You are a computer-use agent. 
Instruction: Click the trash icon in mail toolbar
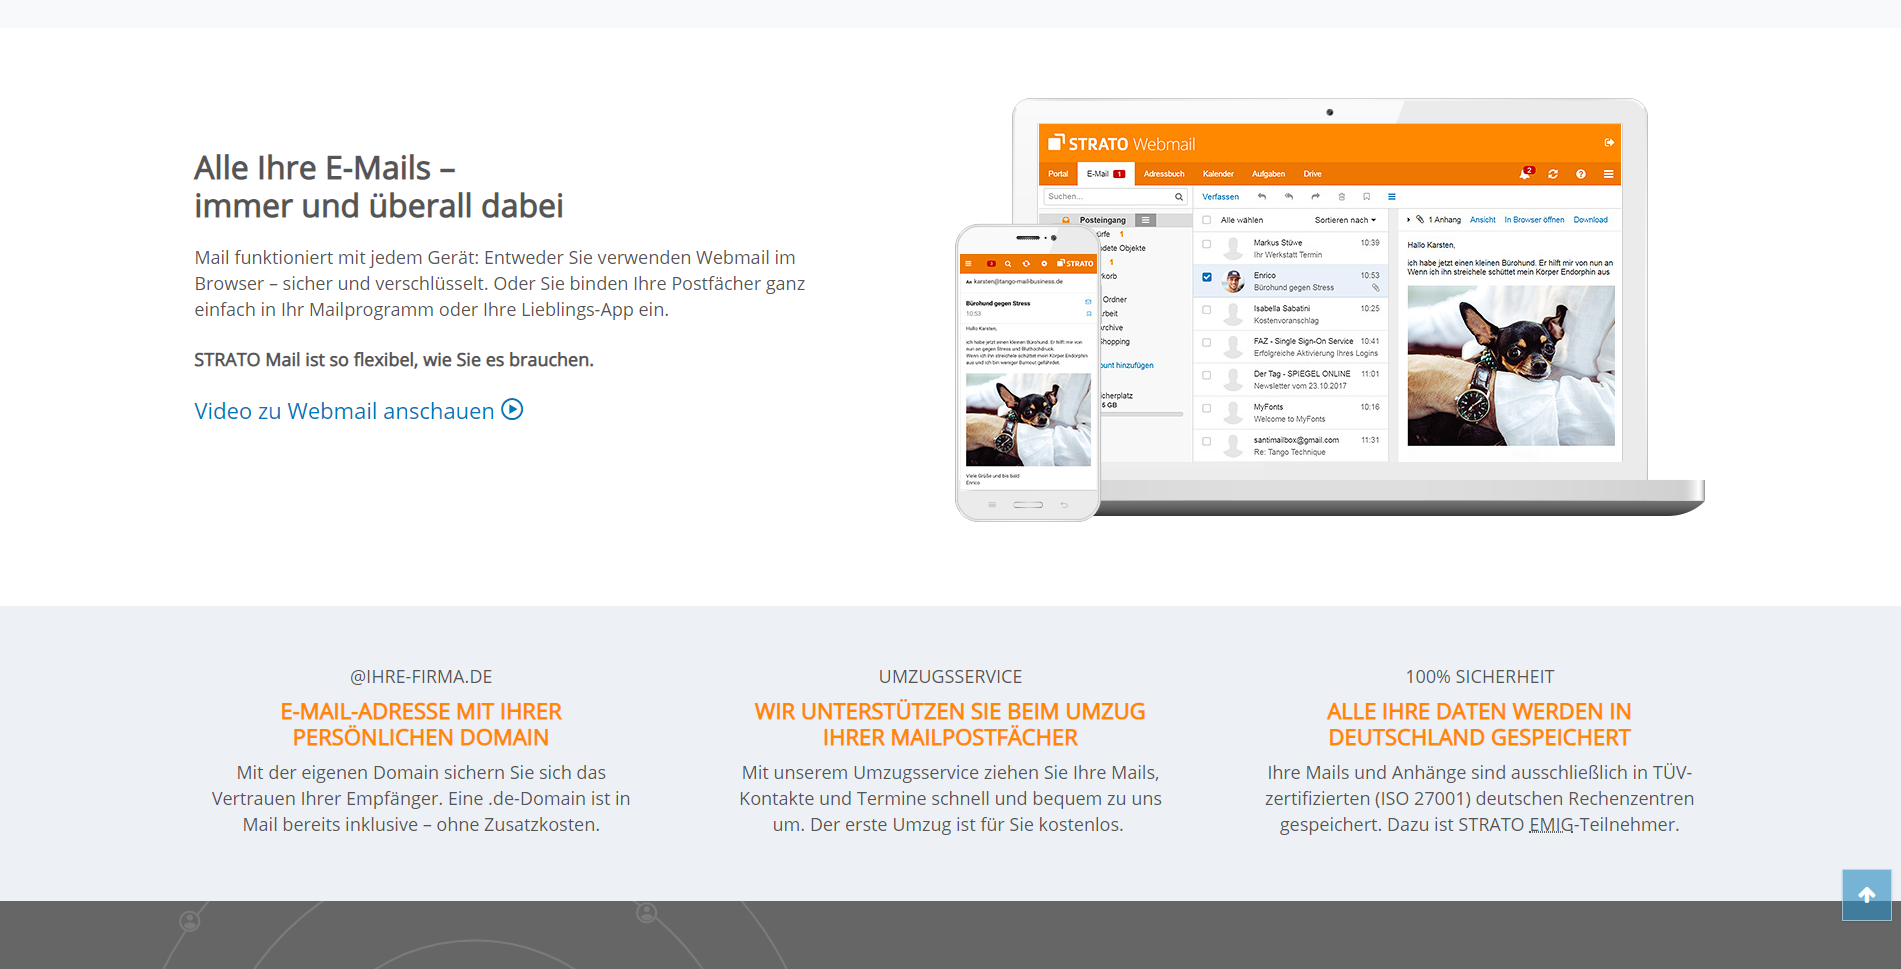(x=1342, y=197)
